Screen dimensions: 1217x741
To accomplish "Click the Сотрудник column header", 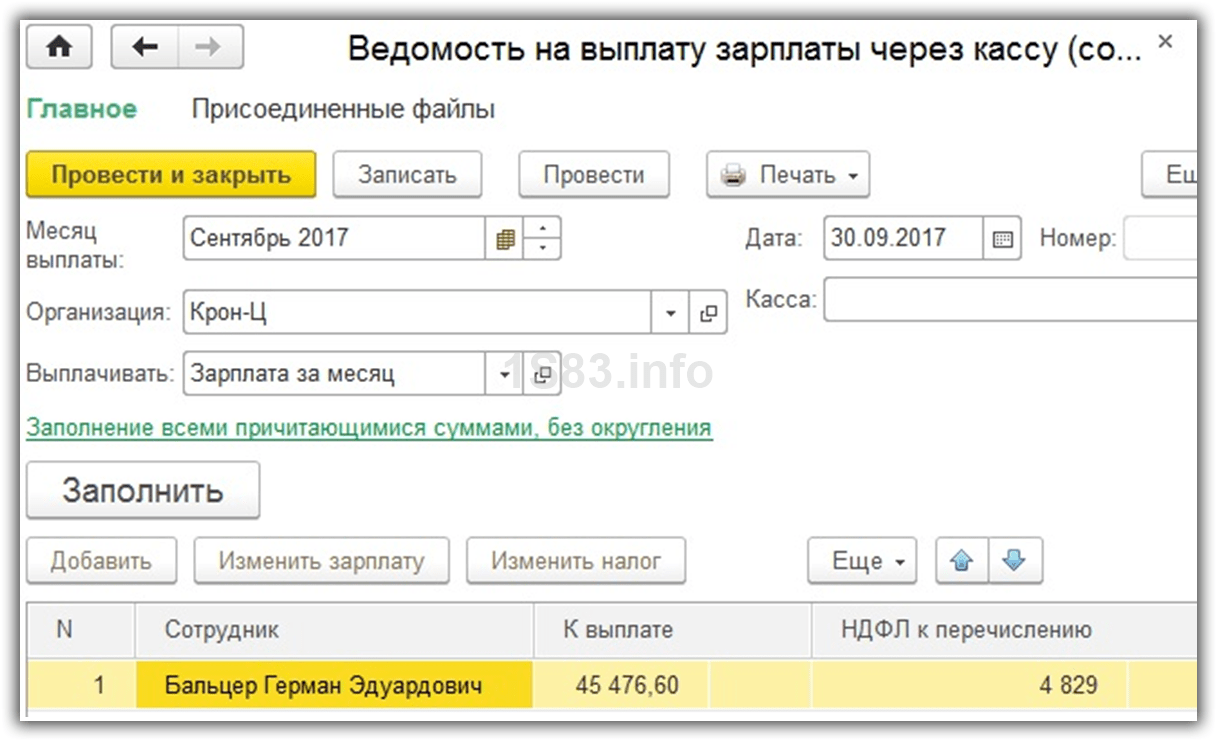I will [x=334, y=630].
